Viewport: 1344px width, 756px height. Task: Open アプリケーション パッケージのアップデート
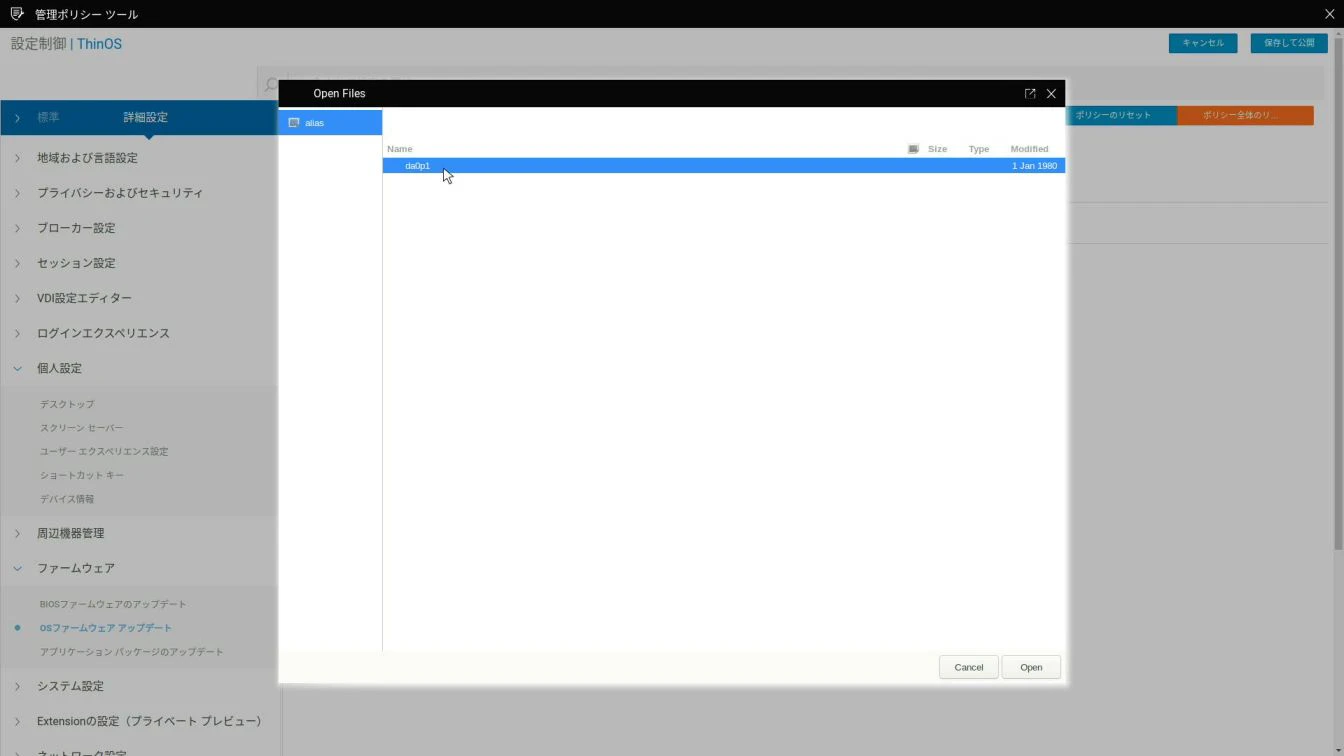(x=132, y=652)
